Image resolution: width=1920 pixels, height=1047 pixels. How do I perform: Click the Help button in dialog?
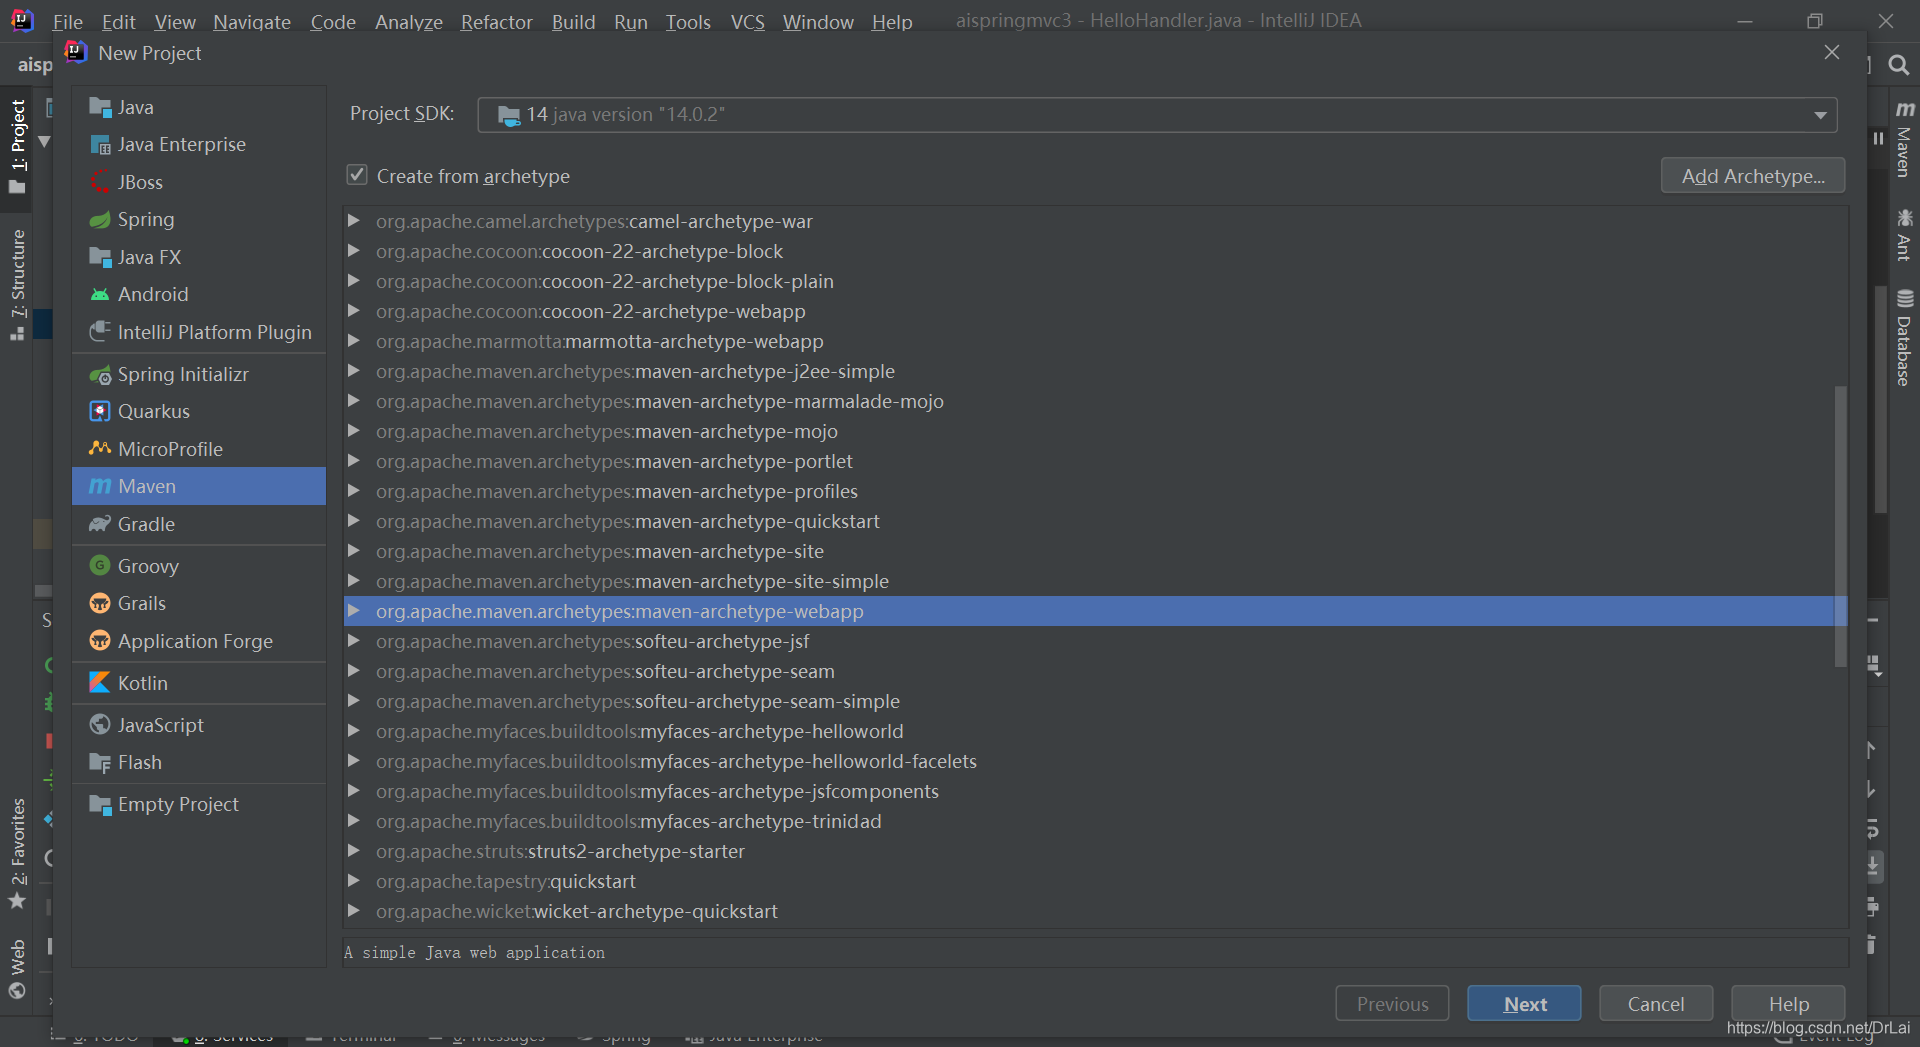[1788, 1004]
